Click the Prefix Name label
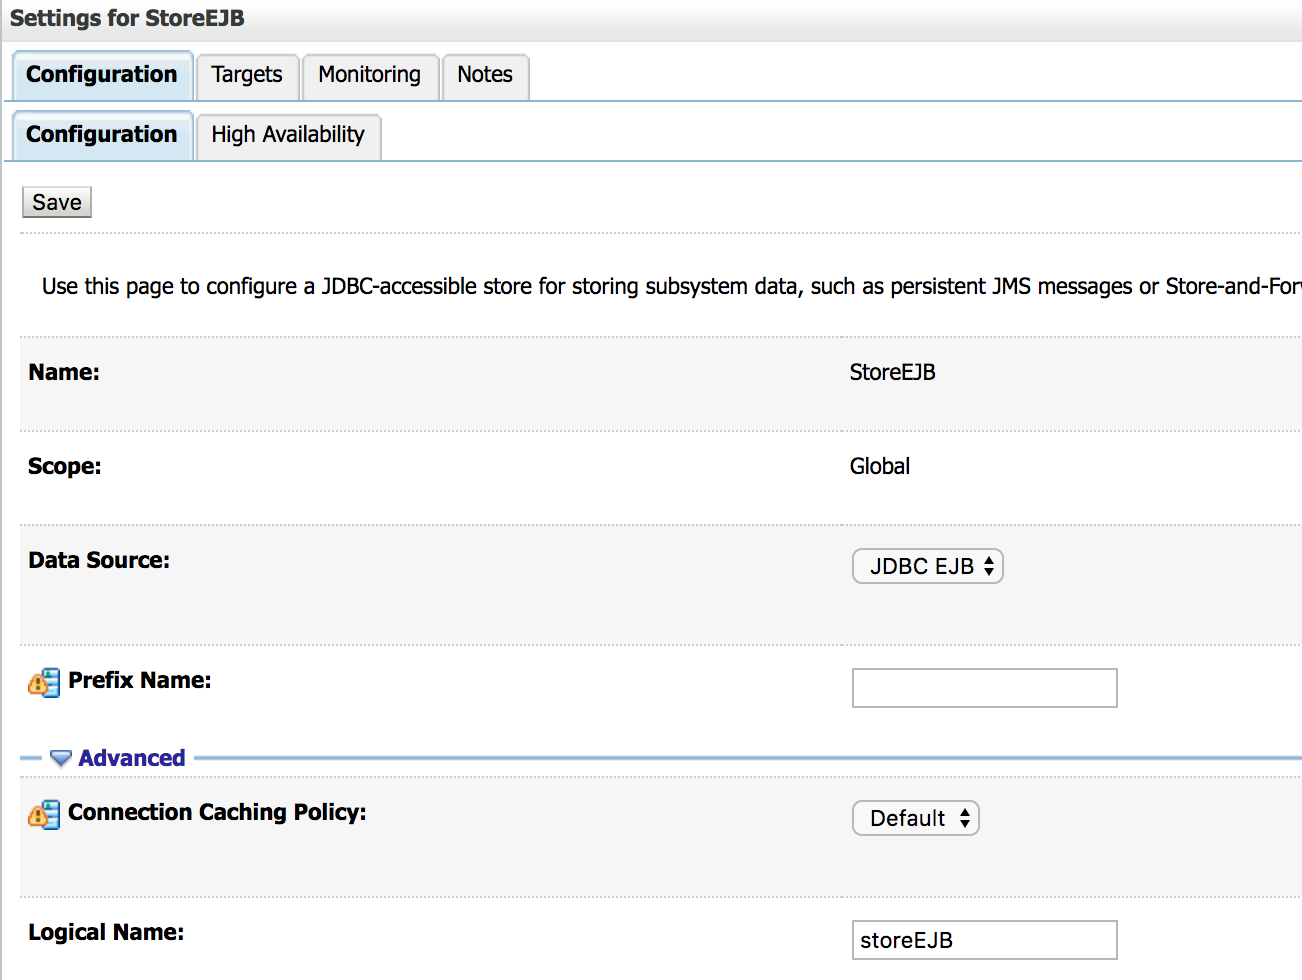Viewport: 1302px width, 980px height. 140,681
